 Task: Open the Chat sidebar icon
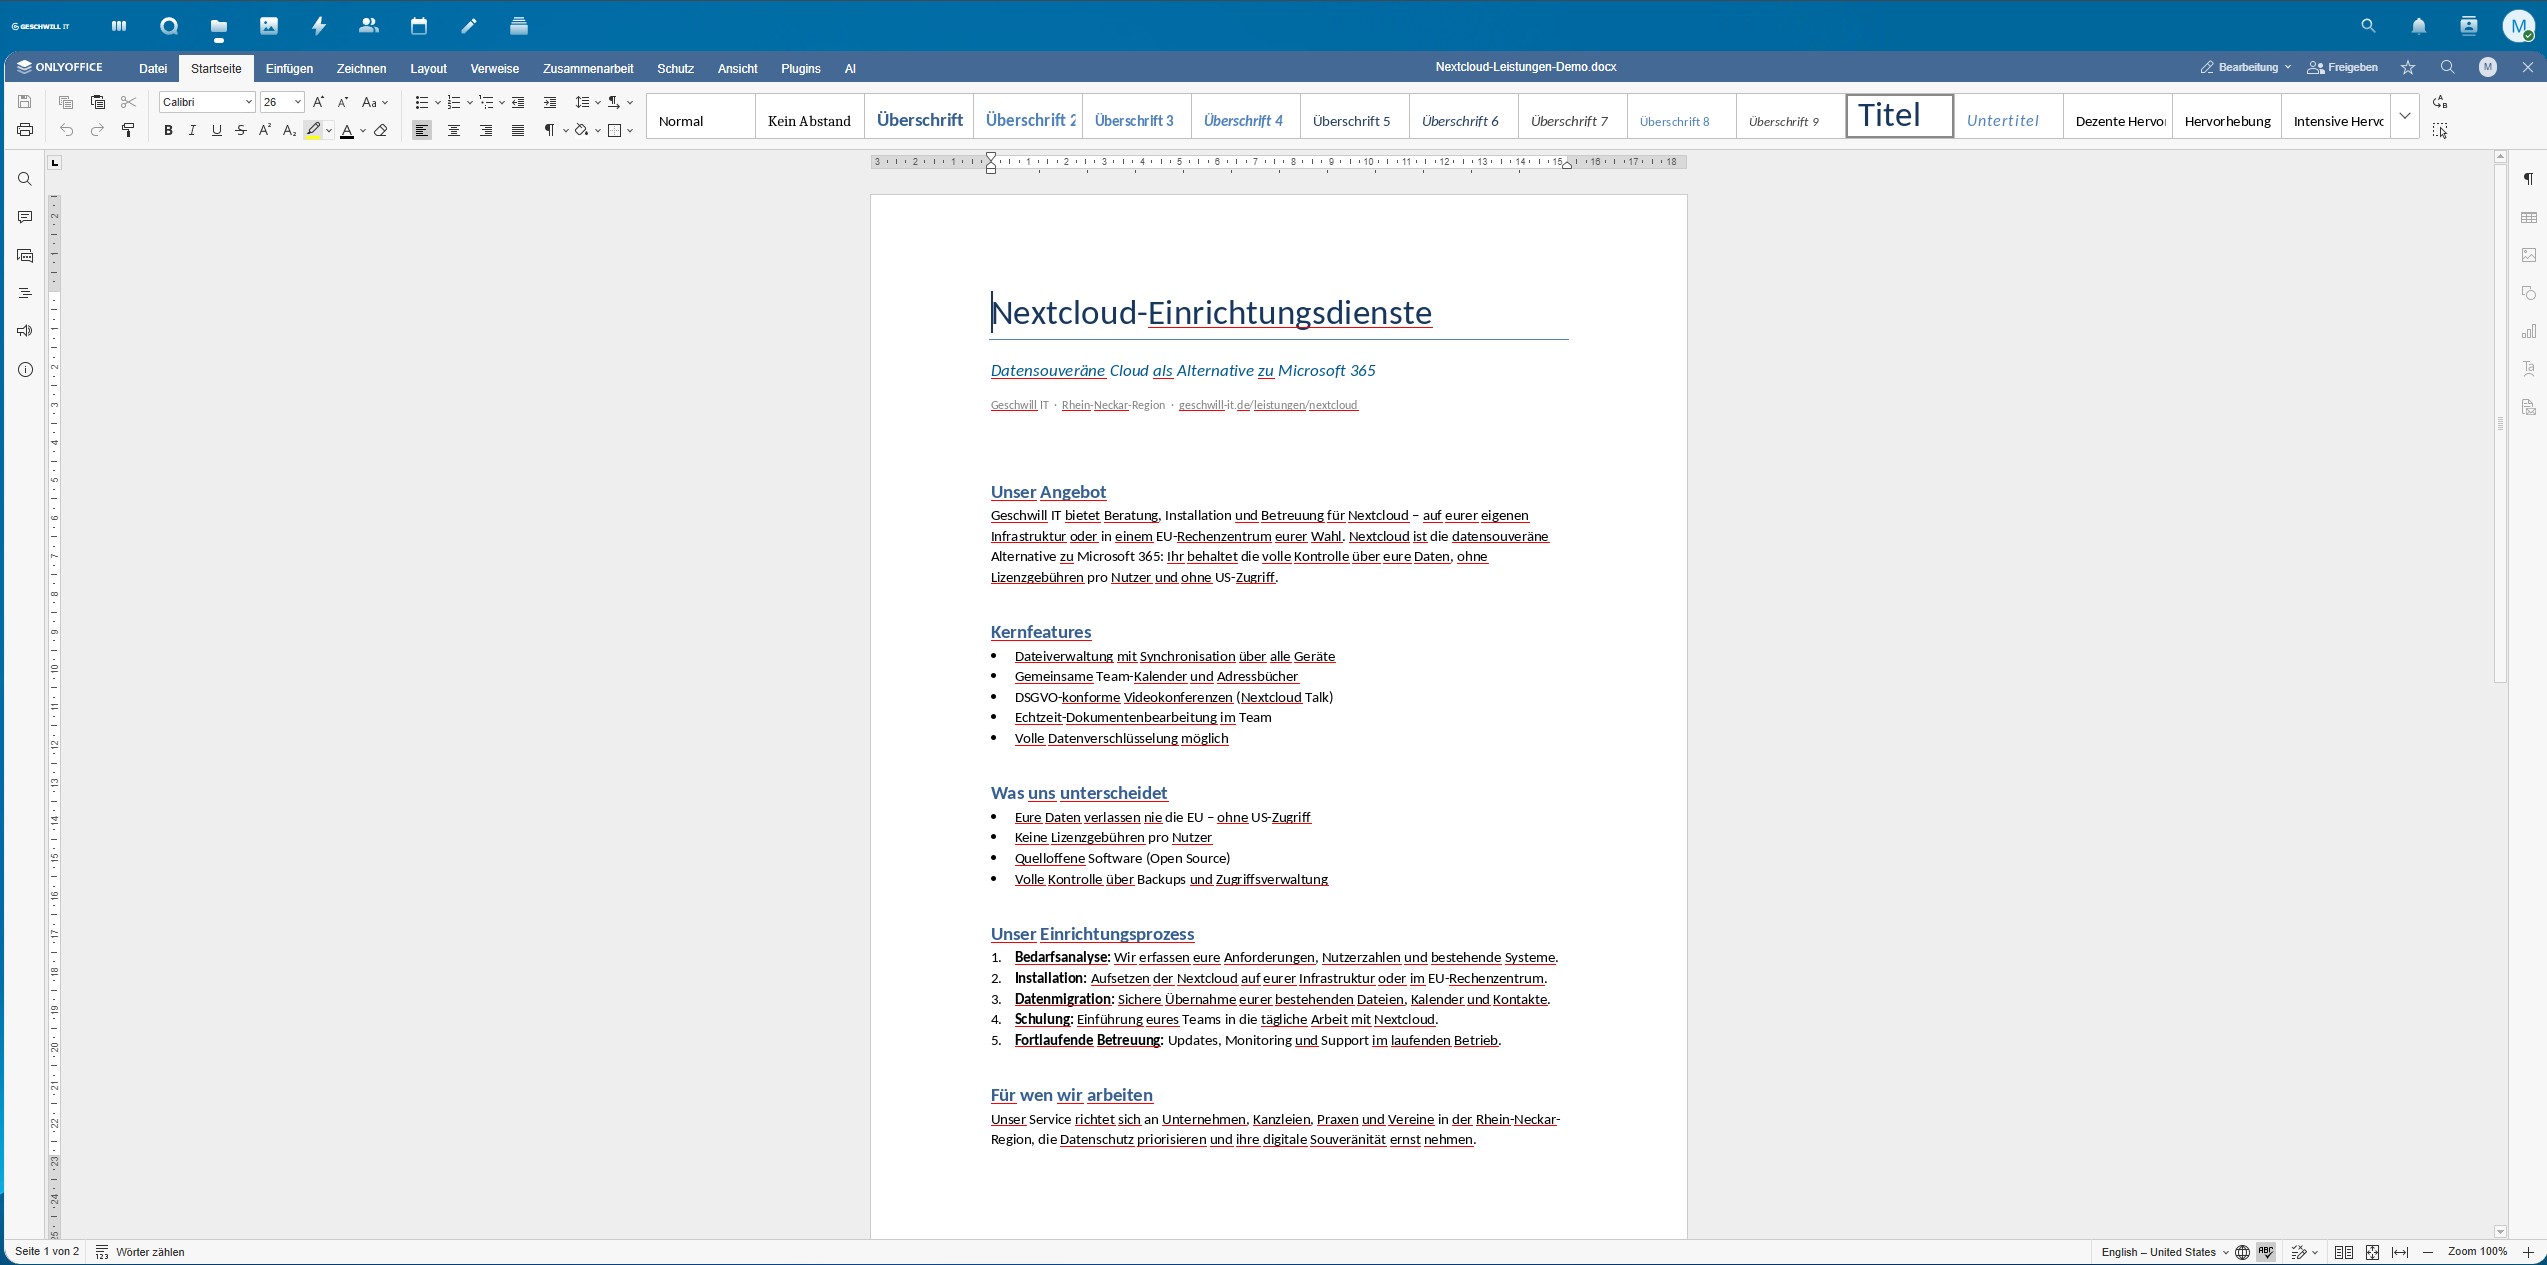pos(25,255)
